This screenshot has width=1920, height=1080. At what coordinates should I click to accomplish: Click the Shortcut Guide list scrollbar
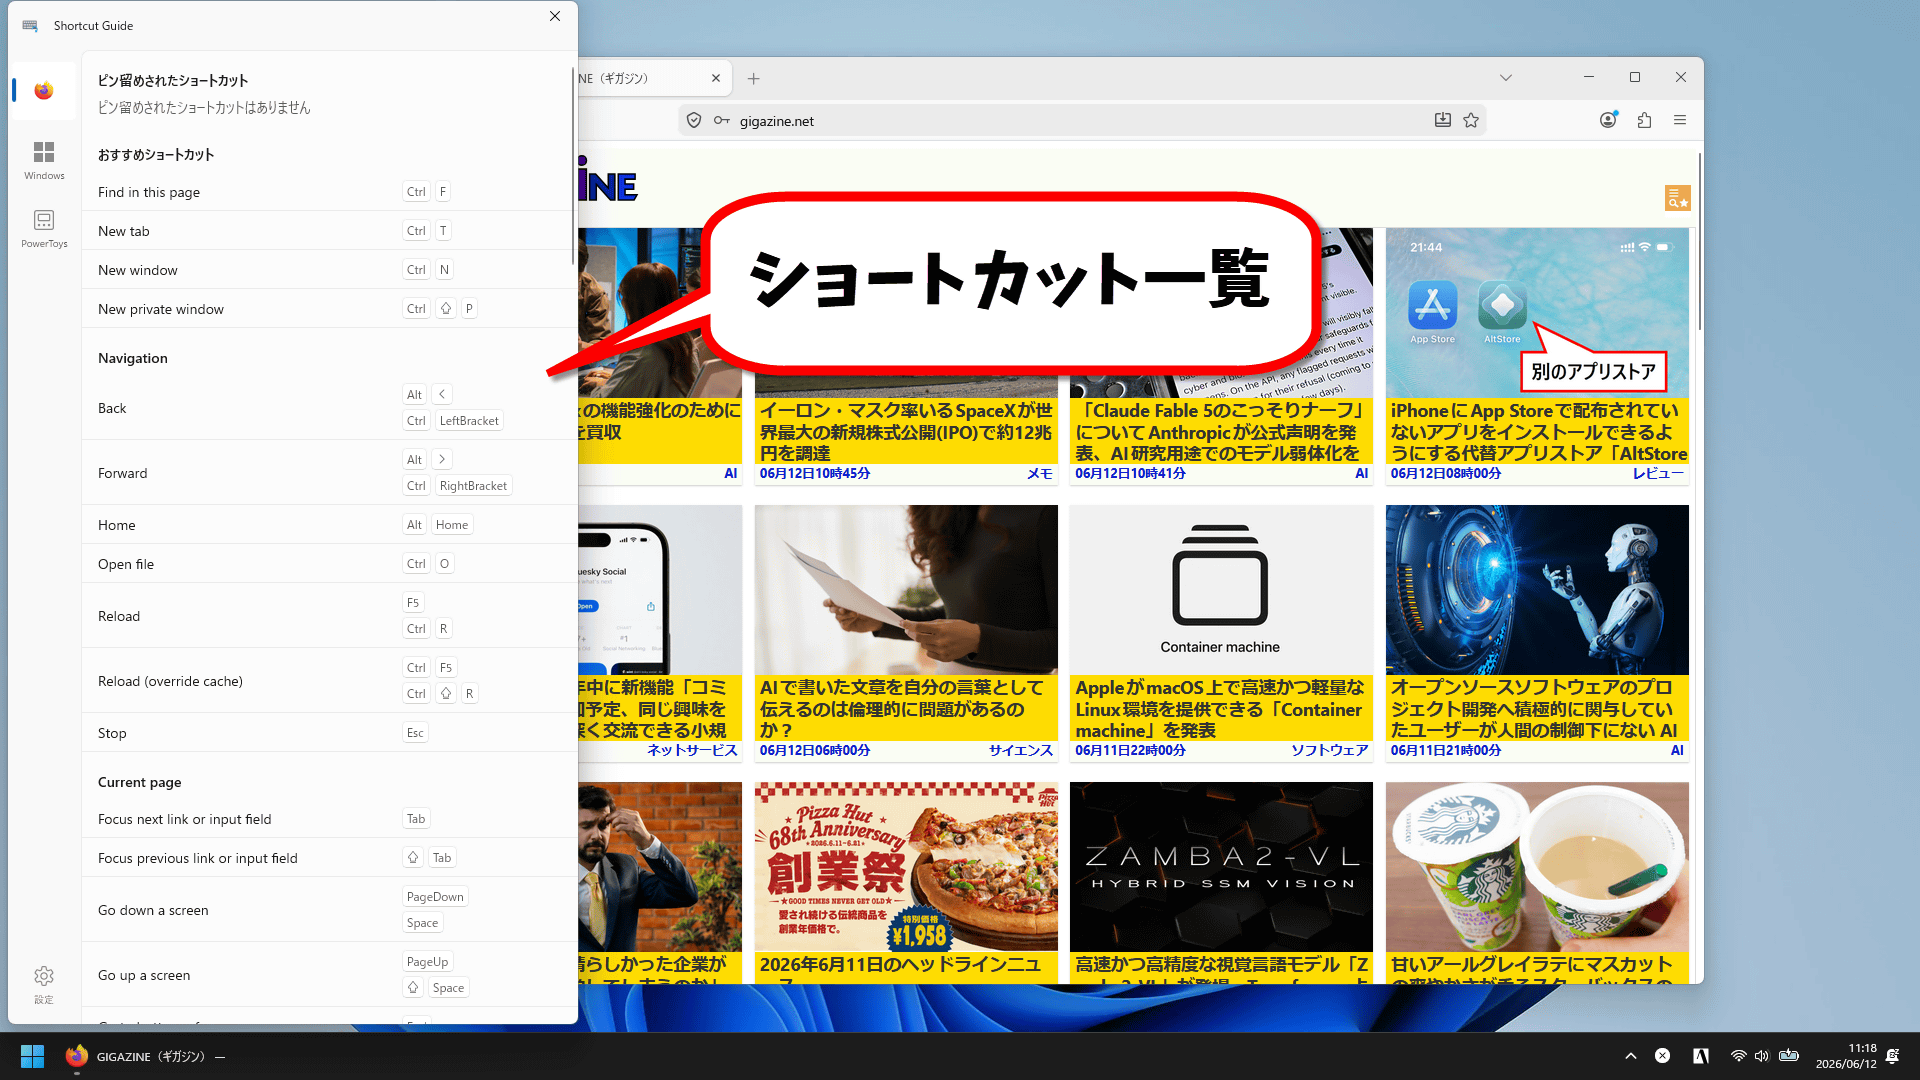(x=573, y=165)
